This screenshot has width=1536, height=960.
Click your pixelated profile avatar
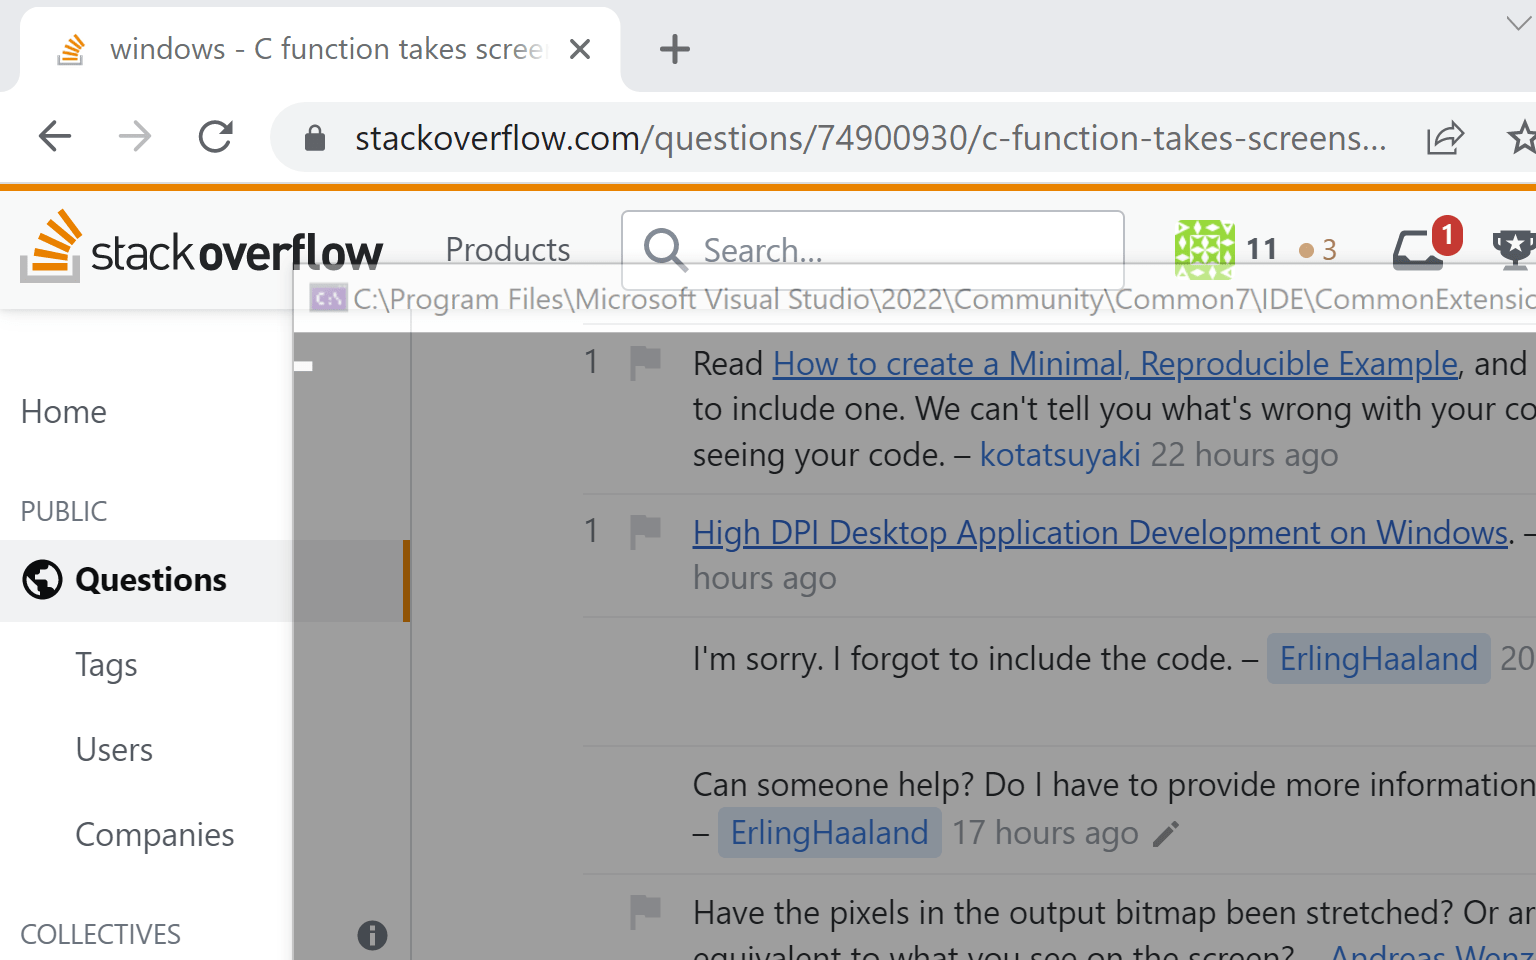(1204, 248)
